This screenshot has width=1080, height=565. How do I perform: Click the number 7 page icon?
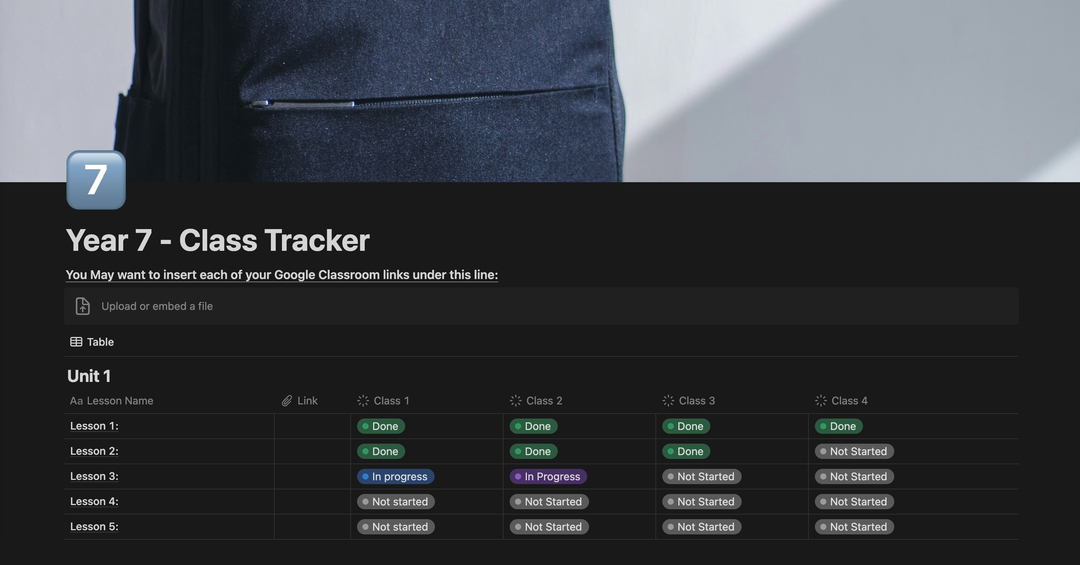click(96, 180)
